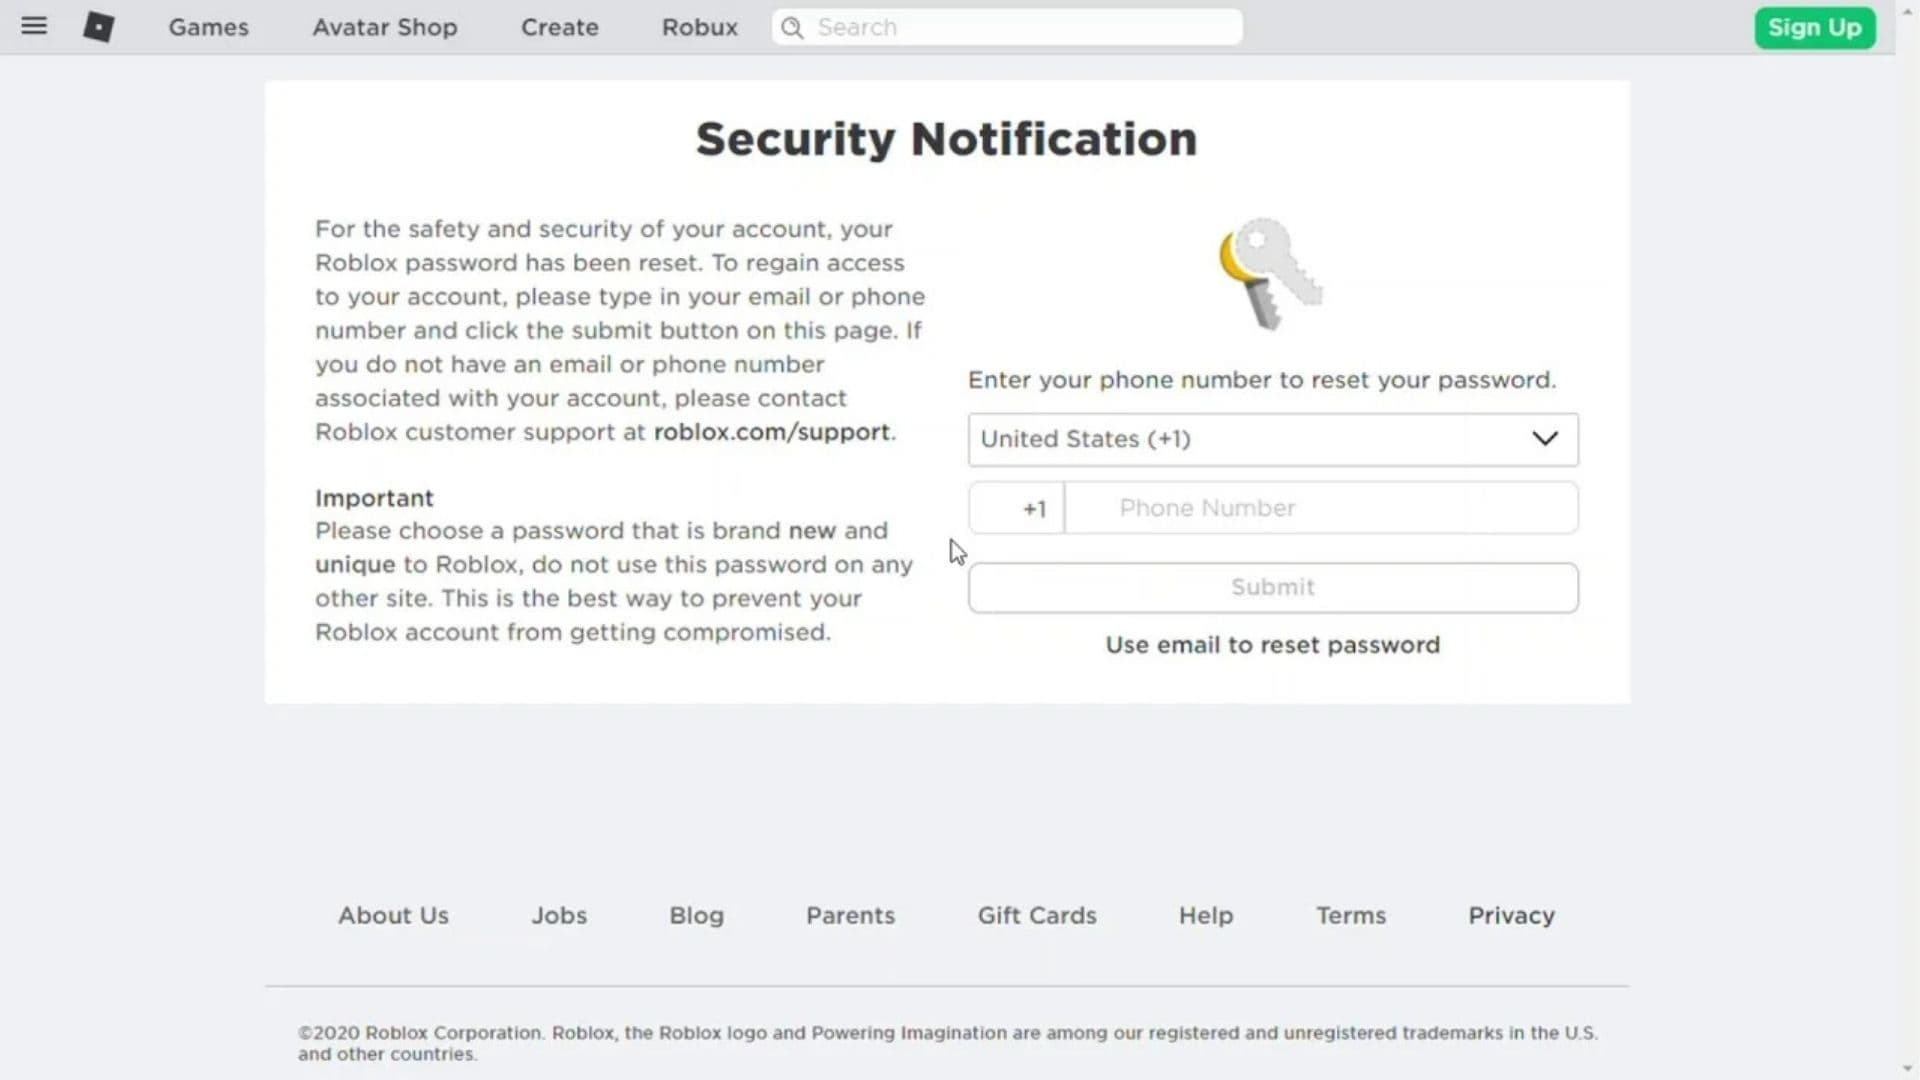Viewport: 1920px width, 1080px height.
Task: Open the Robux page
Action: point(699,27)
